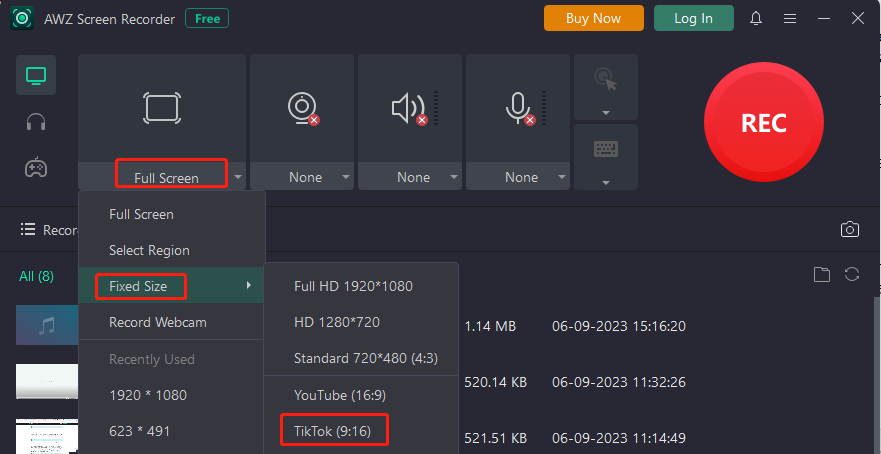
Task: Select recently used 1920 * 1080
Action: [x=171, y=395]
